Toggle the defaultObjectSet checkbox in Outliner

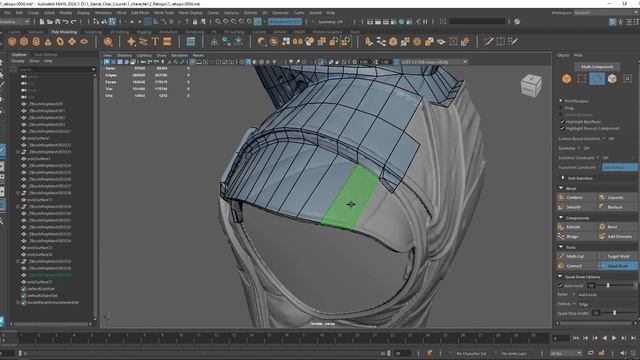(24, 296)
